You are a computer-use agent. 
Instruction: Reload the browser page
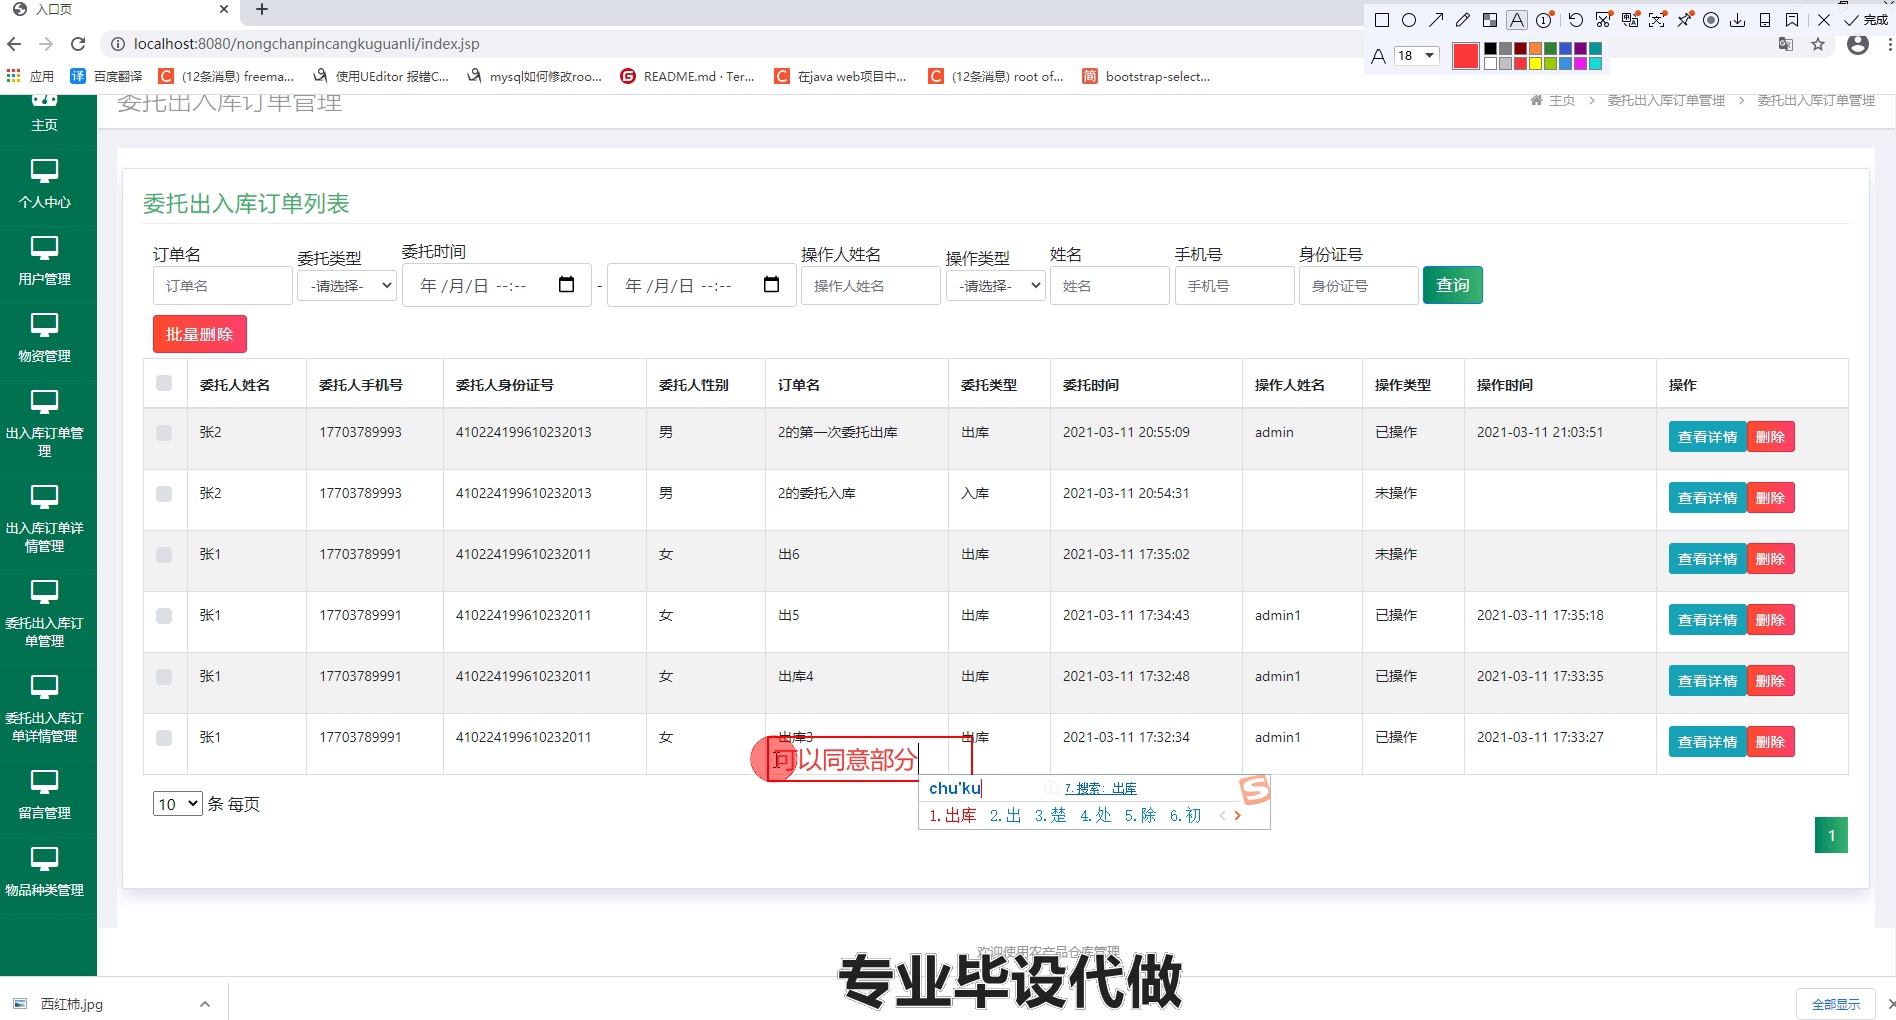(78, 44)
